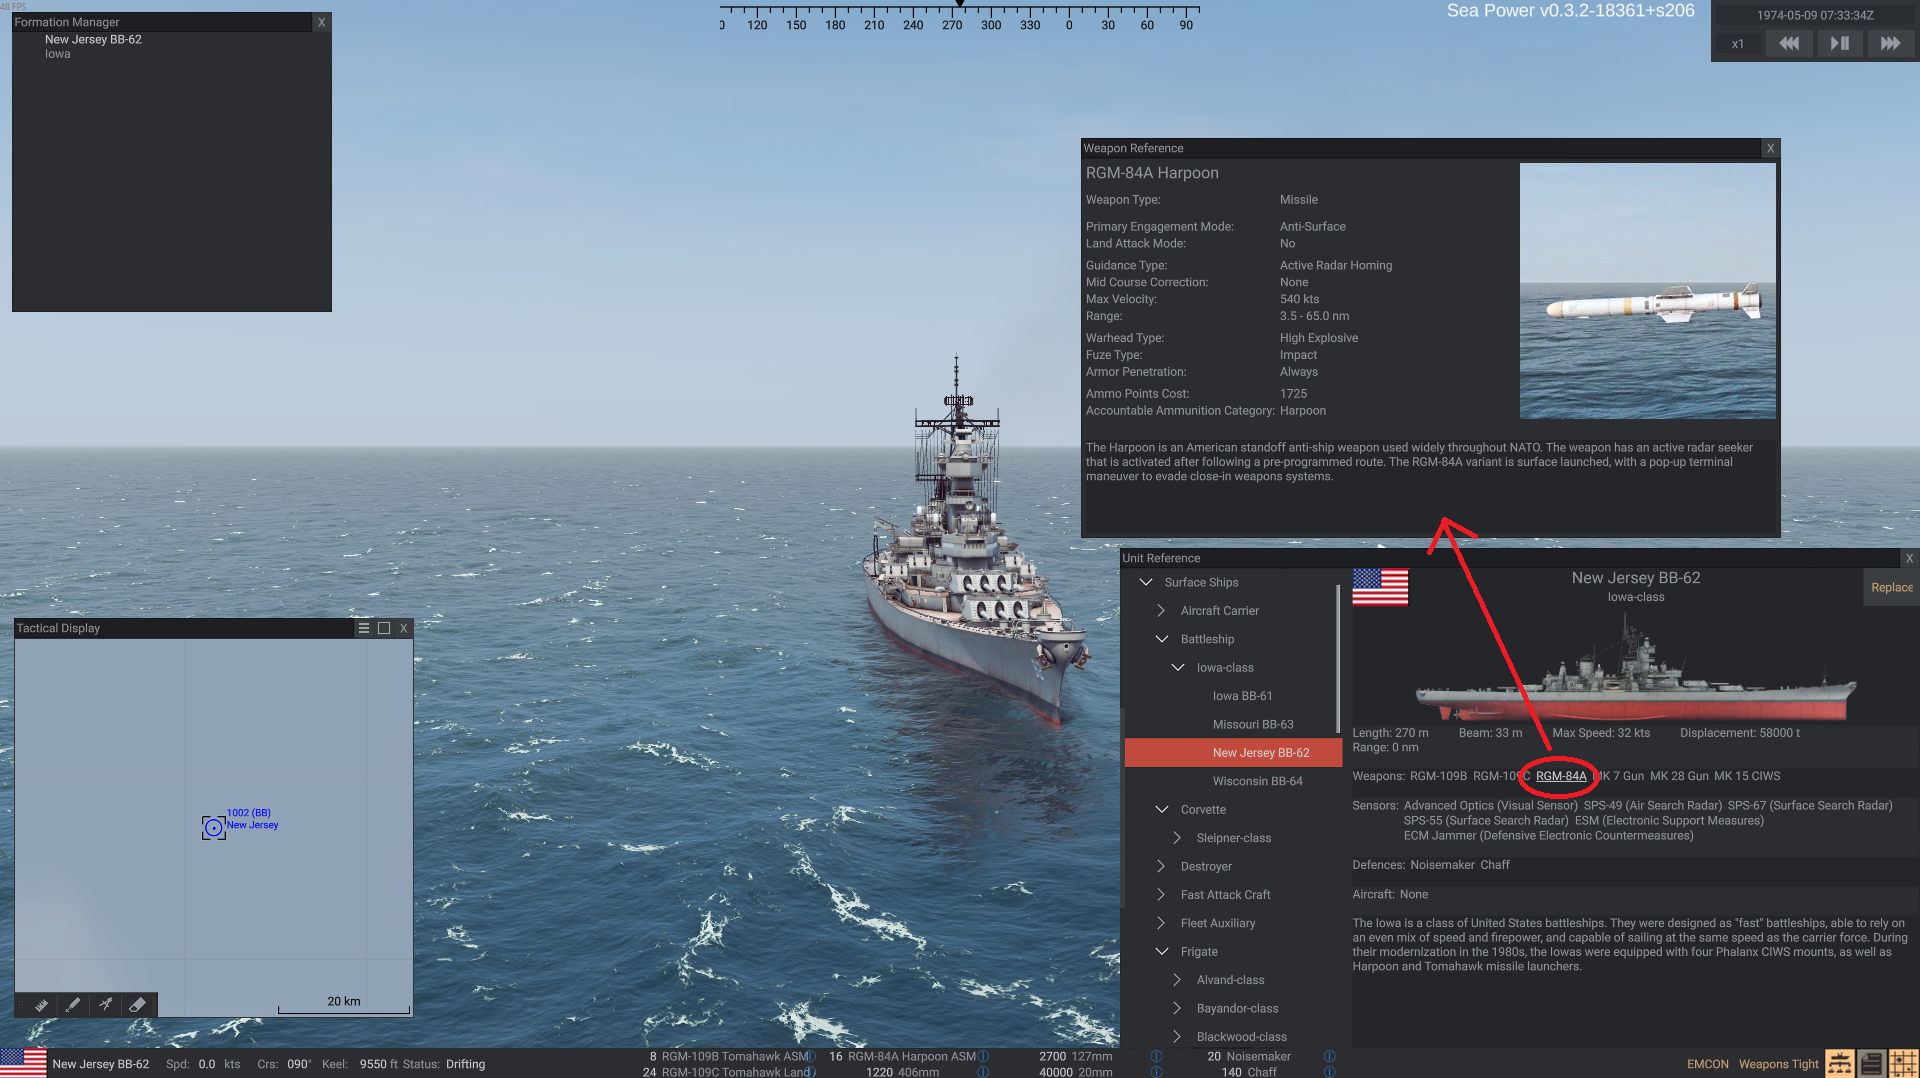
Task: Expand the Bayandor-class node
Action: (1177, 1008)
